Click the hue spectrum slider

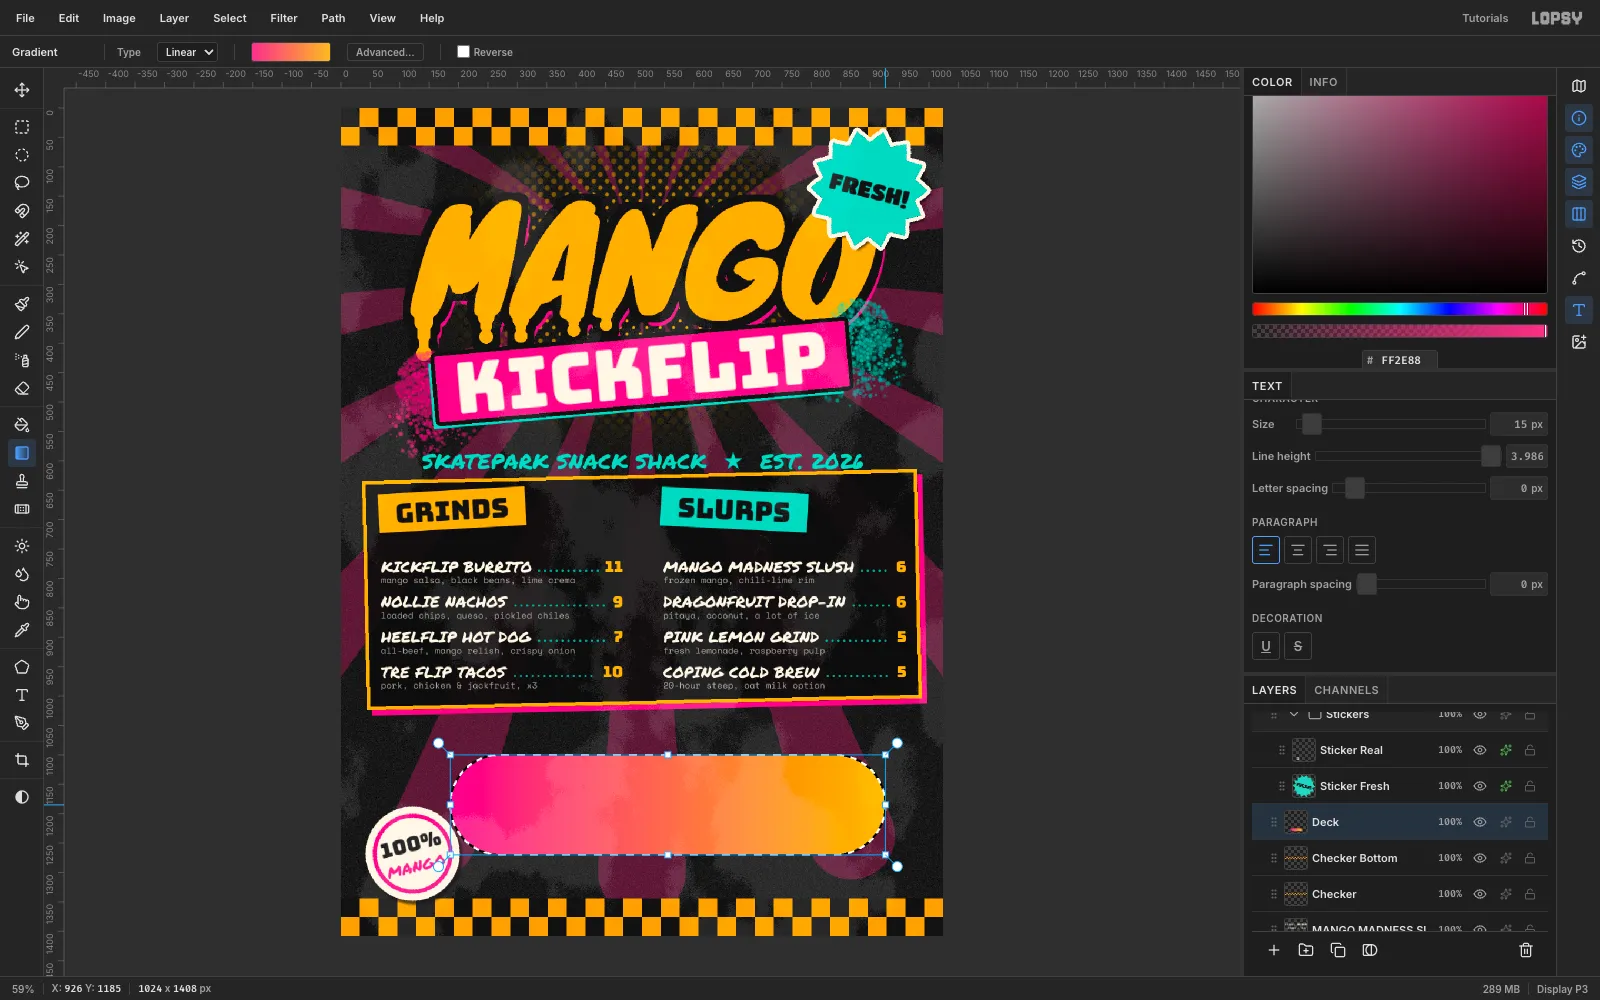(1400, 309)
